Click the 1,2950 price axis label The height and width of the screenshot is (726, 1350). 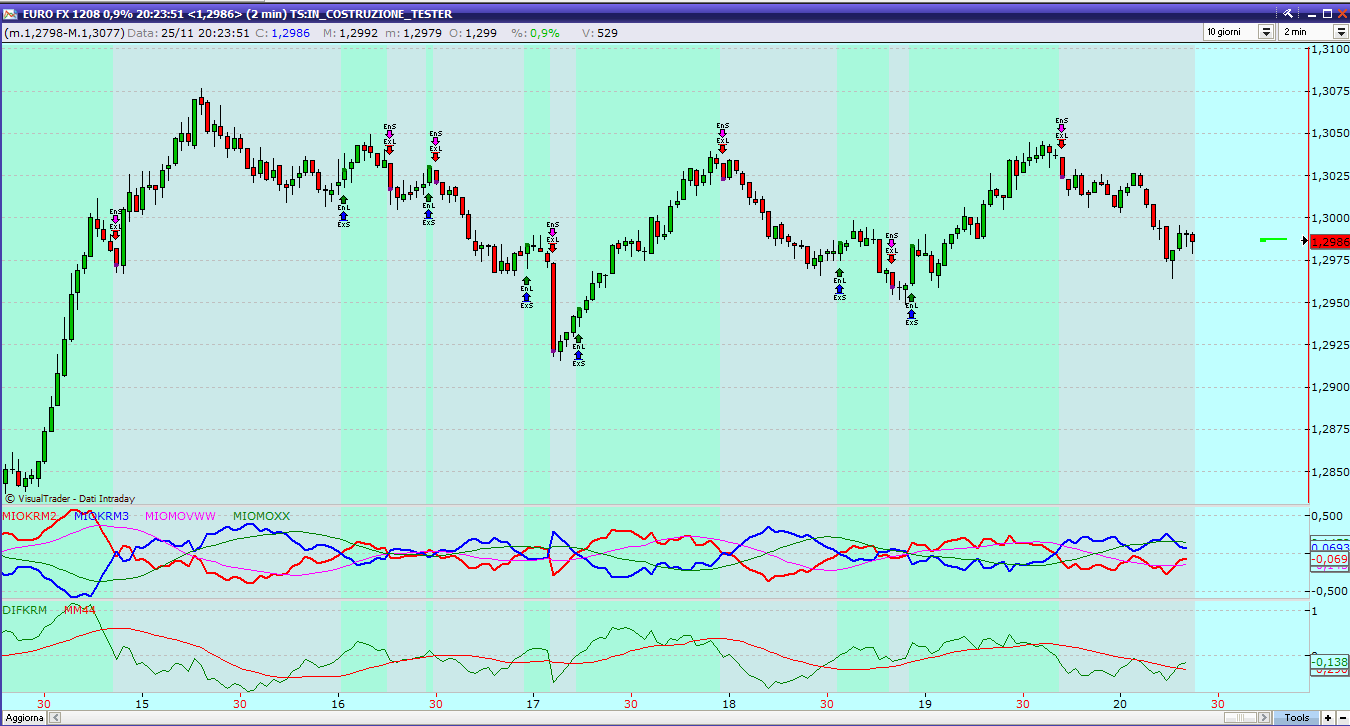[x=1329, y=302]
